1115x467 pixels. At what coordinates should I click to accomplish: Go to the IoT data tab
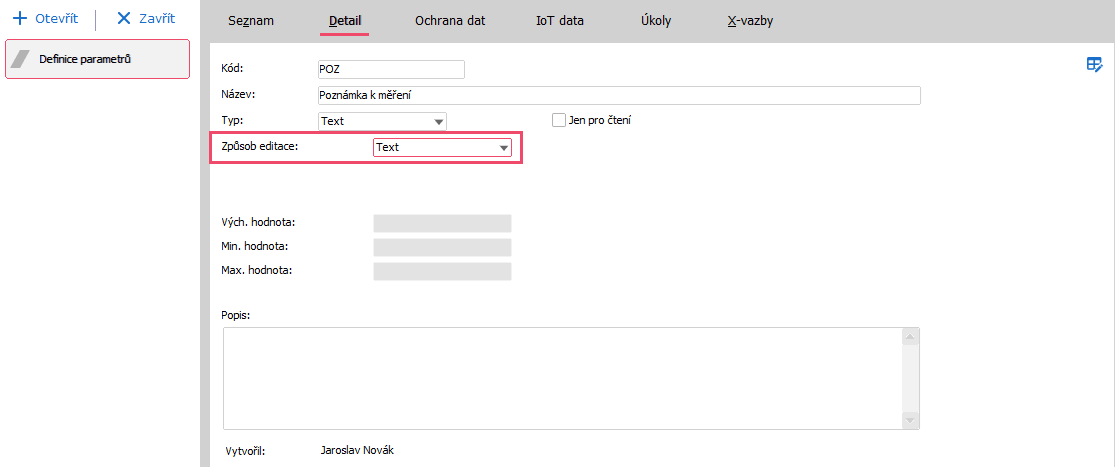pos(560,20)
